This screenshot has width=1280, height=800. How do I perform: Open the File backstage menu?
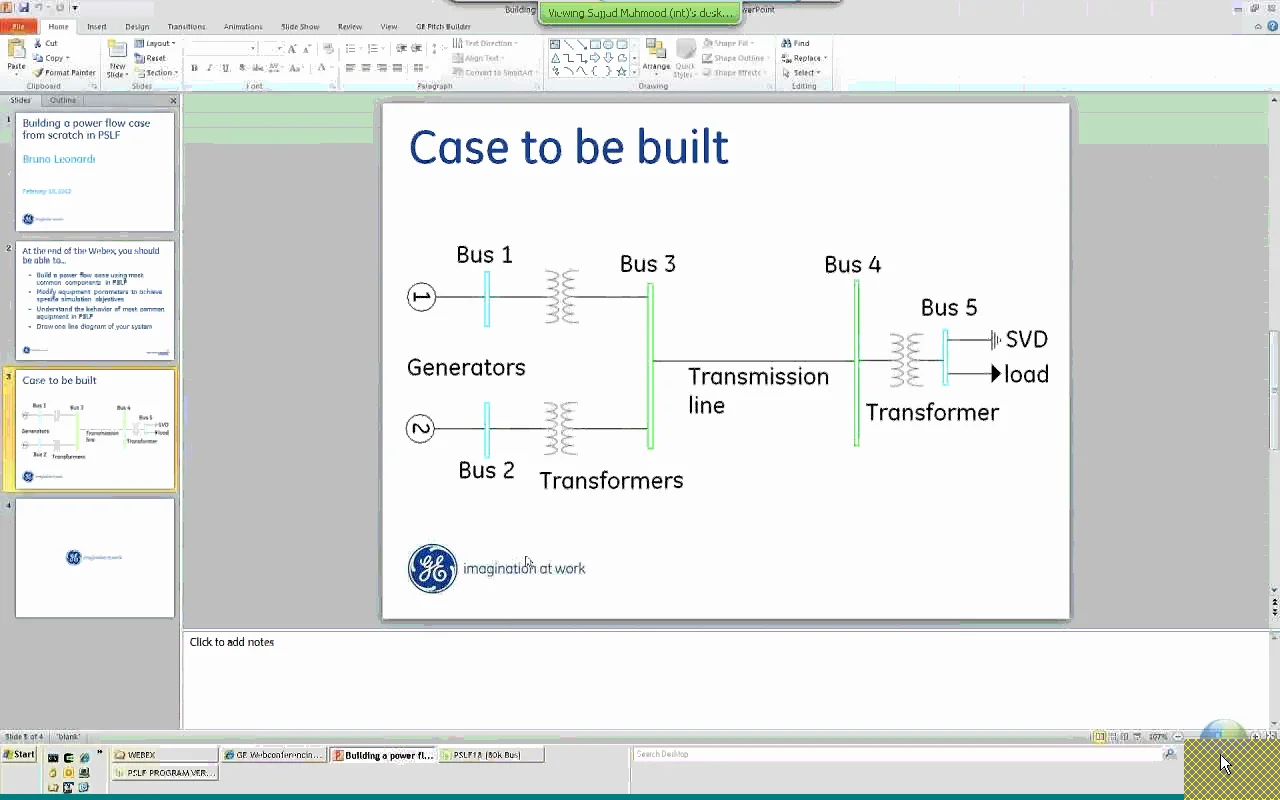point(19,27)
